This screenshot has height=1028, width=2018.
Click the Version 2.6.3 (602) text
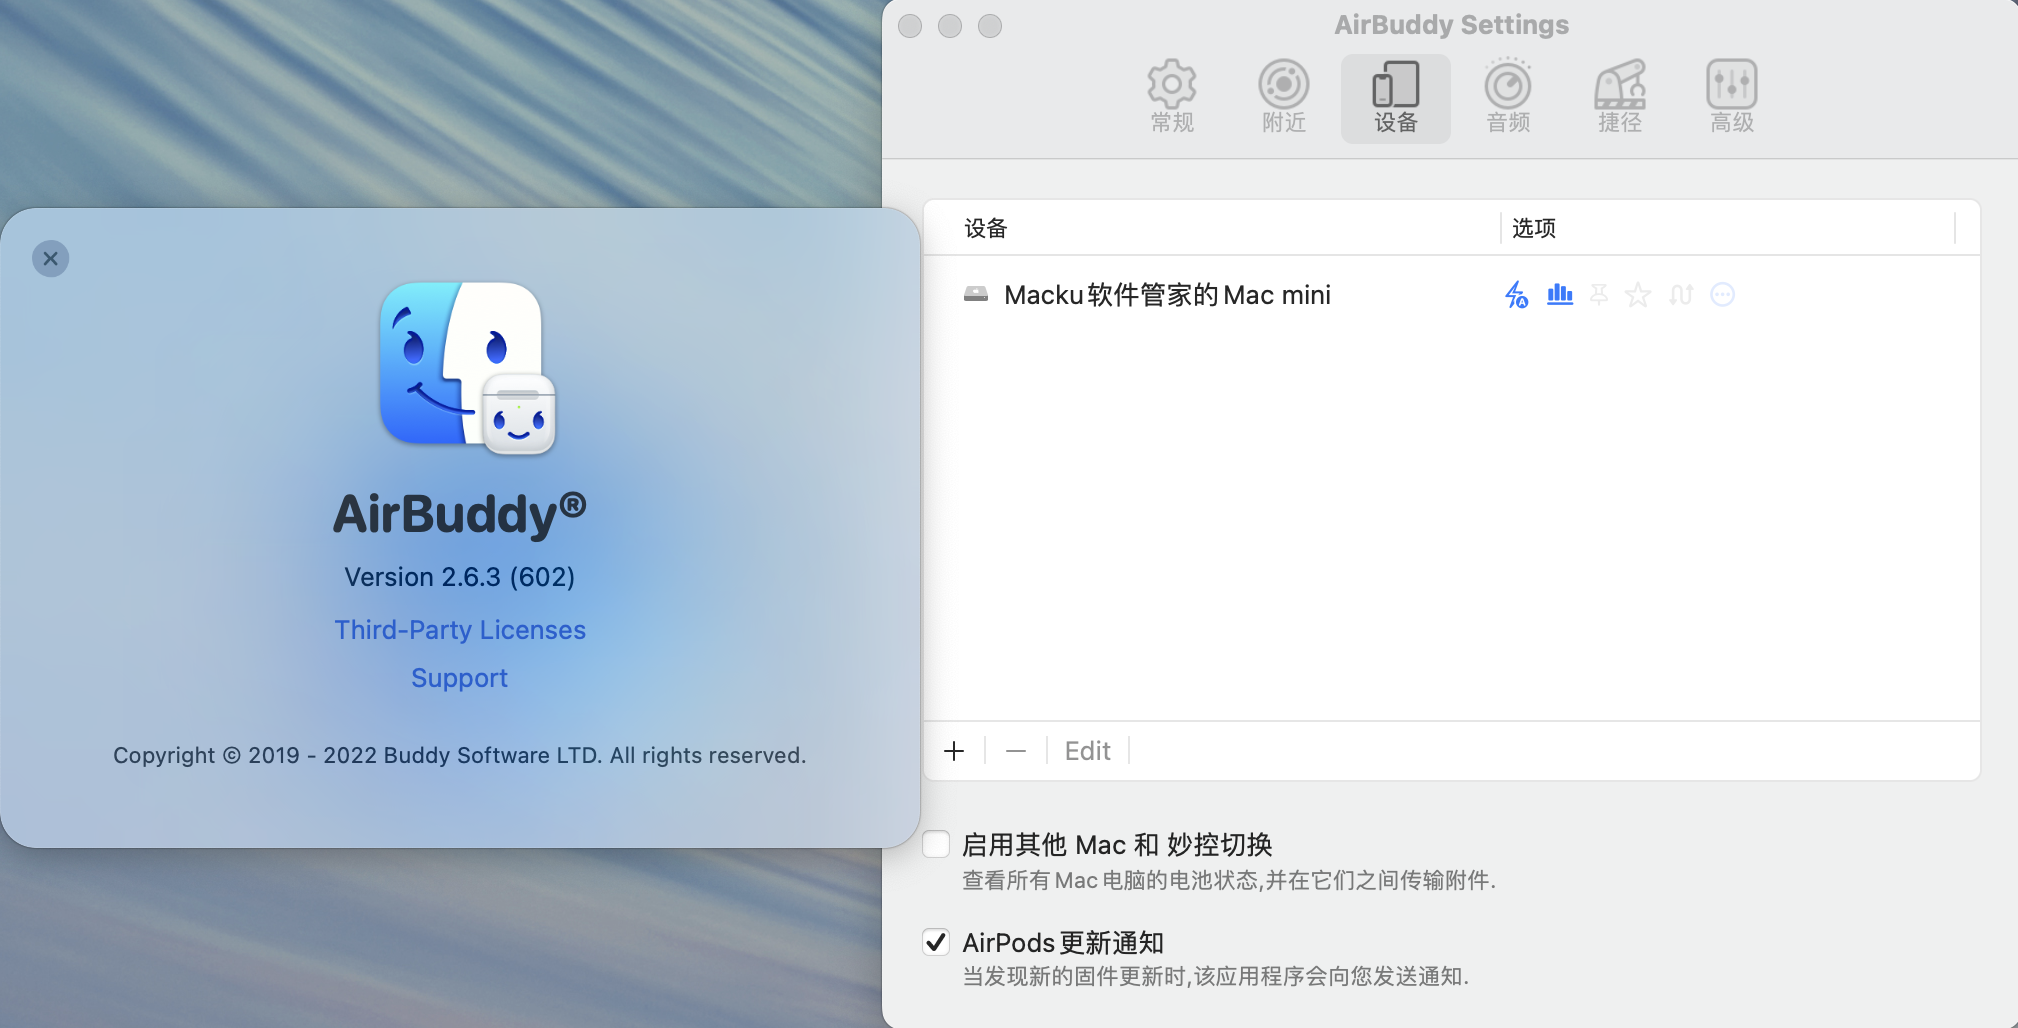[460, 577]
